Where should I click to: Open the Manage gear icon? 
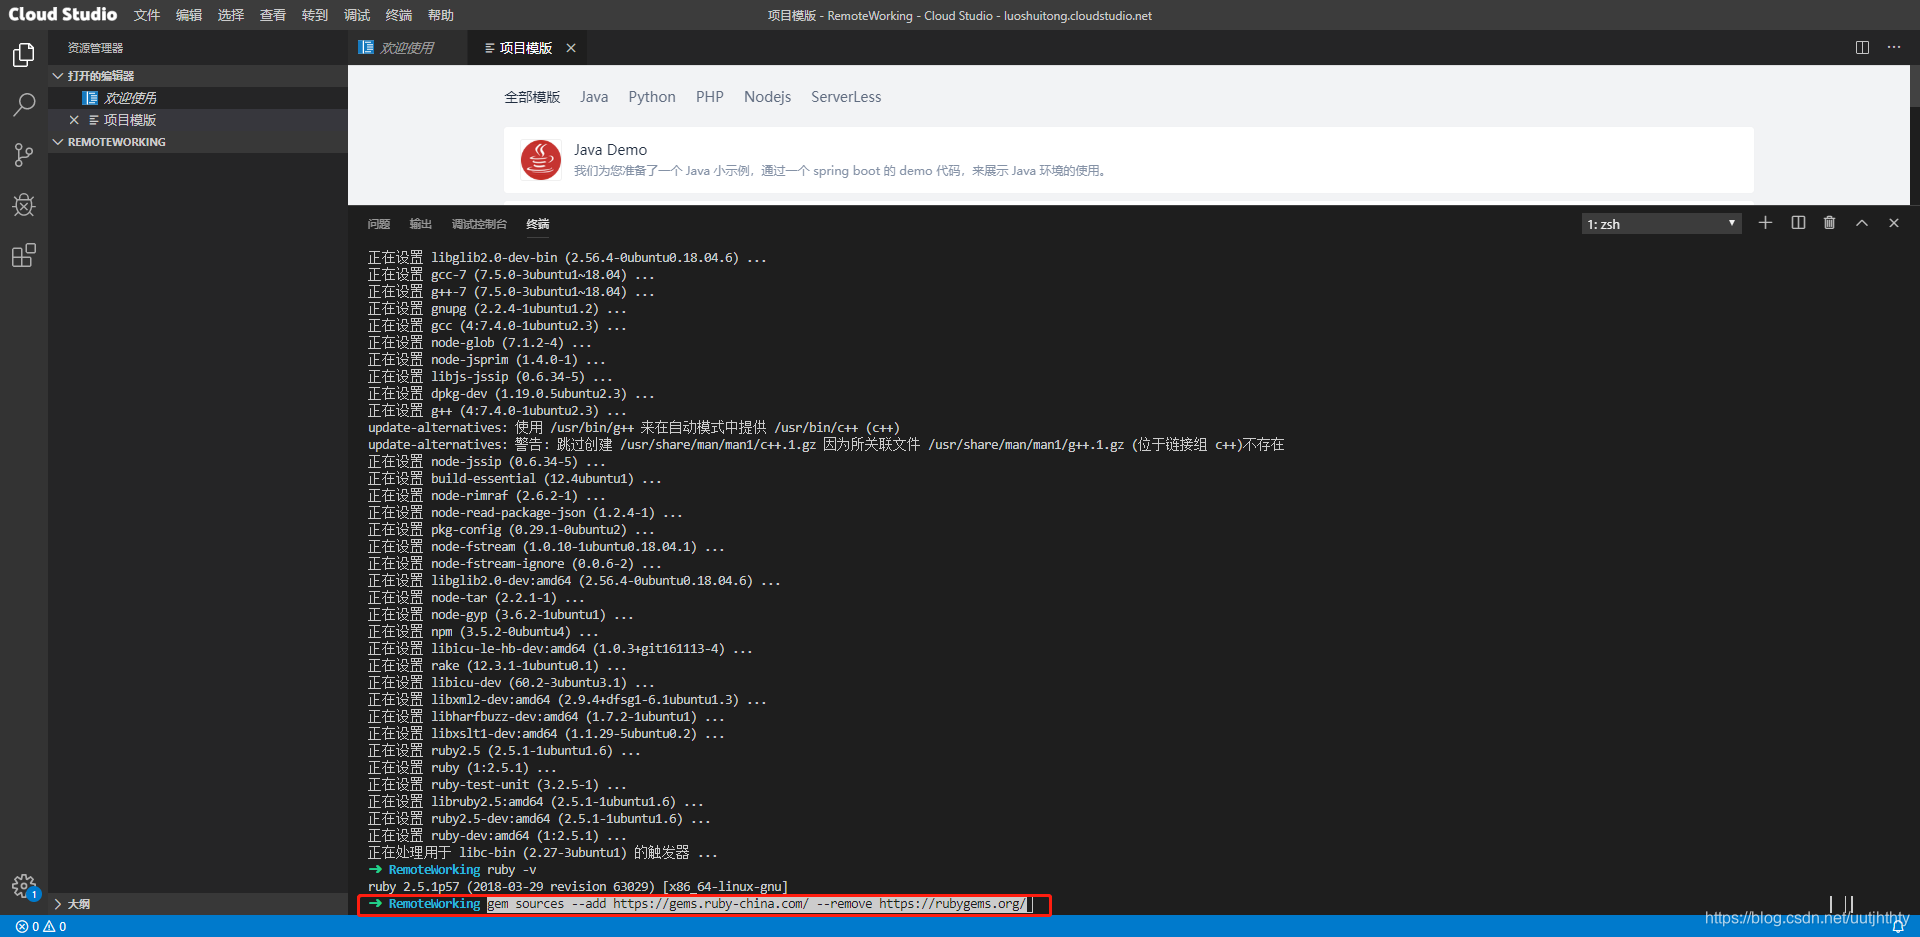click(x=24, y=886)
